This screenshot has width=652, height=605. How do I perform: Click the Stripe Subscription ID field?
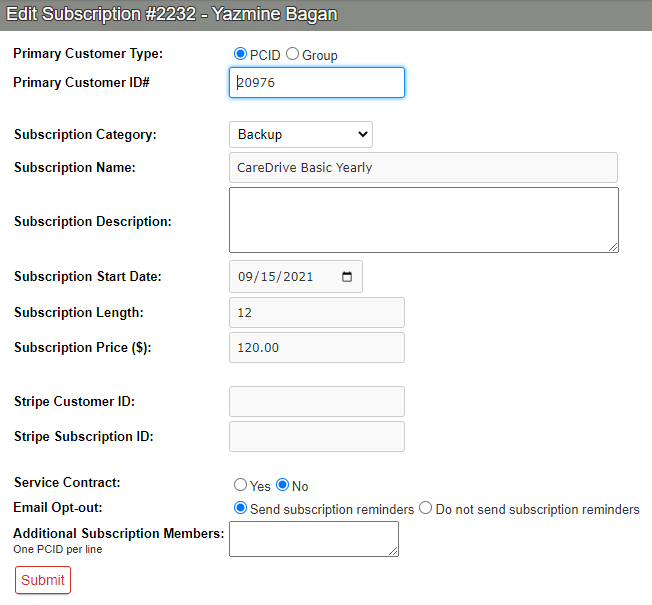click(316, 436)
